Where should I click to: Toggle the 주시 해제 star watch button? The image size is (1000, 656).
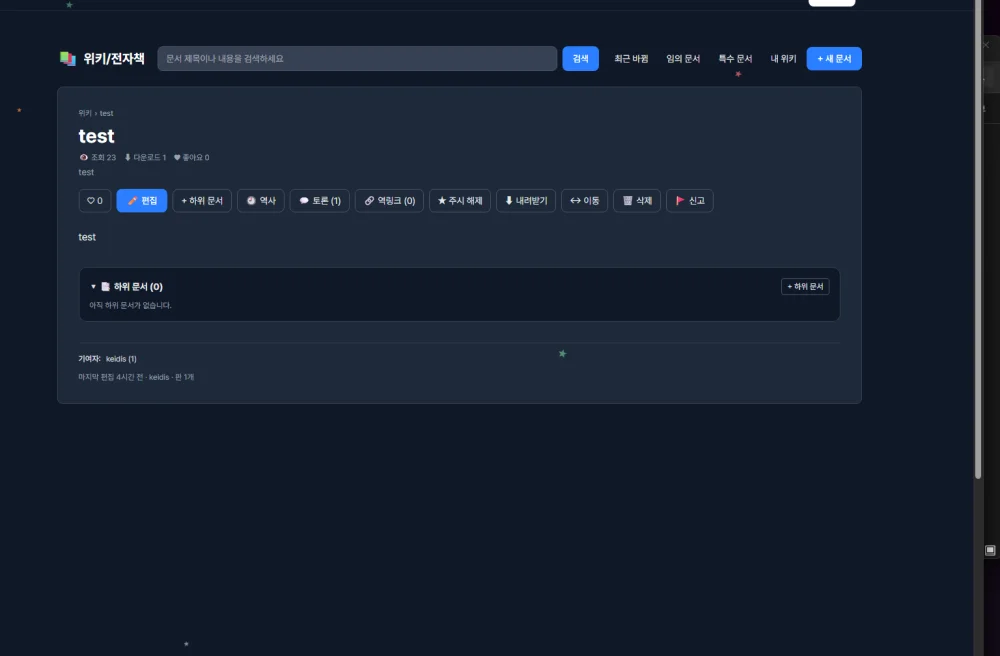point(460,201)
